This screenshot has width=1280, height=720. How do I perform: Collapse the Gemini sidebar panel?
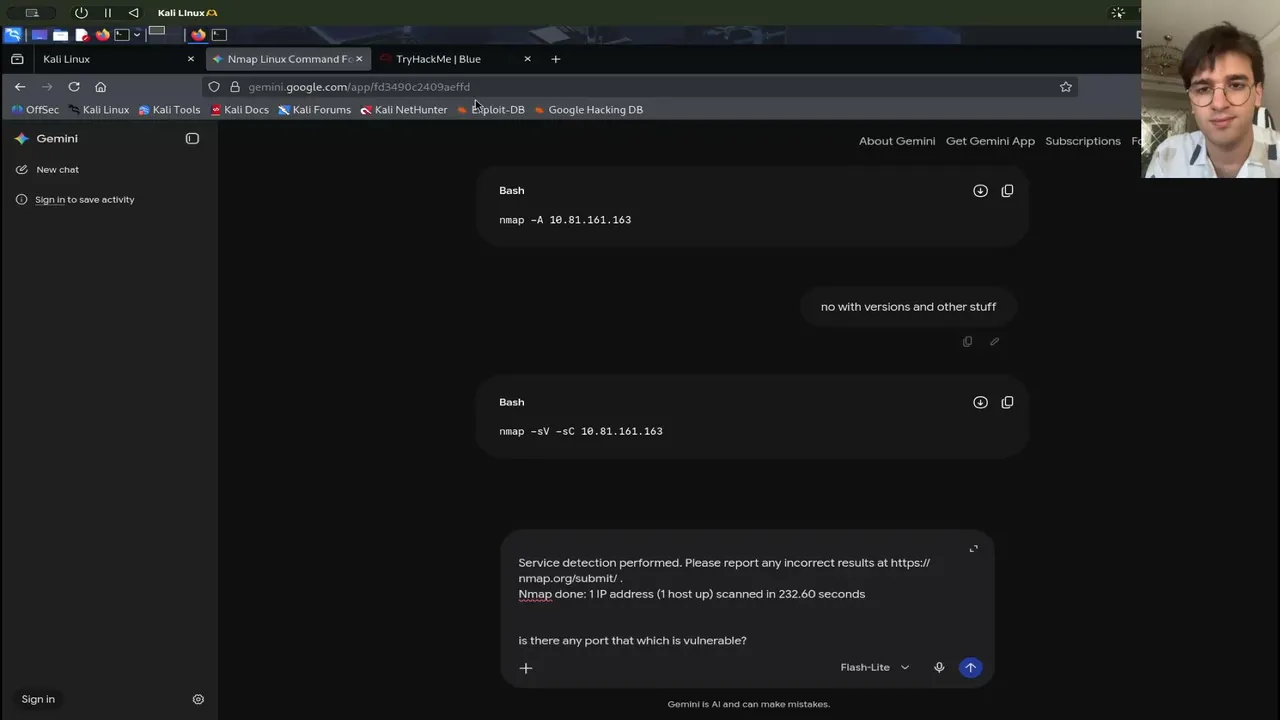192,139
